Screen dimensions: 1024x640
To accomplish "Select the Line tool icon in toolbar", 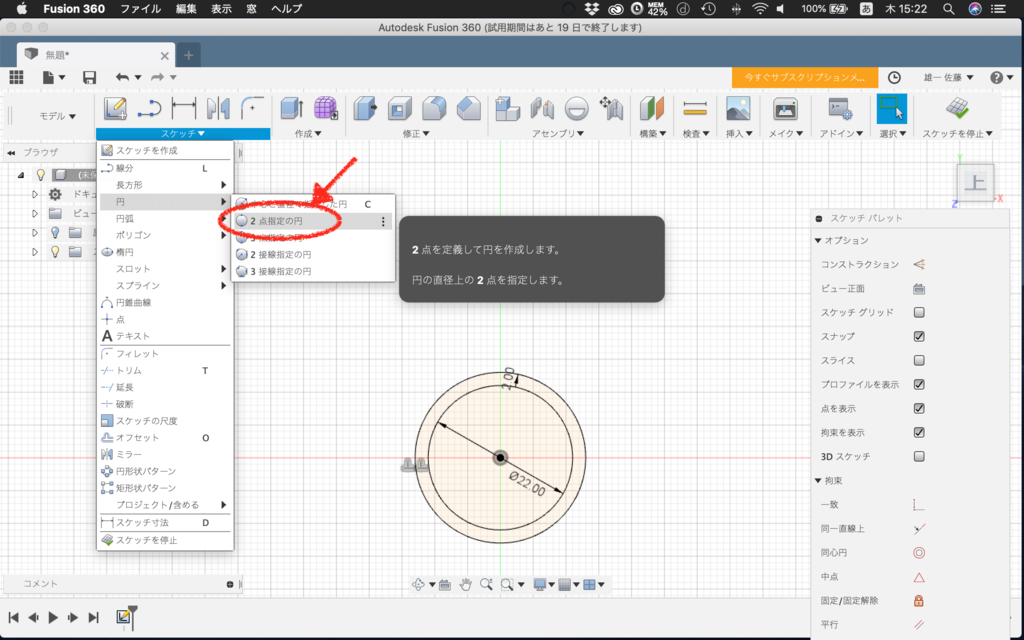I will [150, 108].
